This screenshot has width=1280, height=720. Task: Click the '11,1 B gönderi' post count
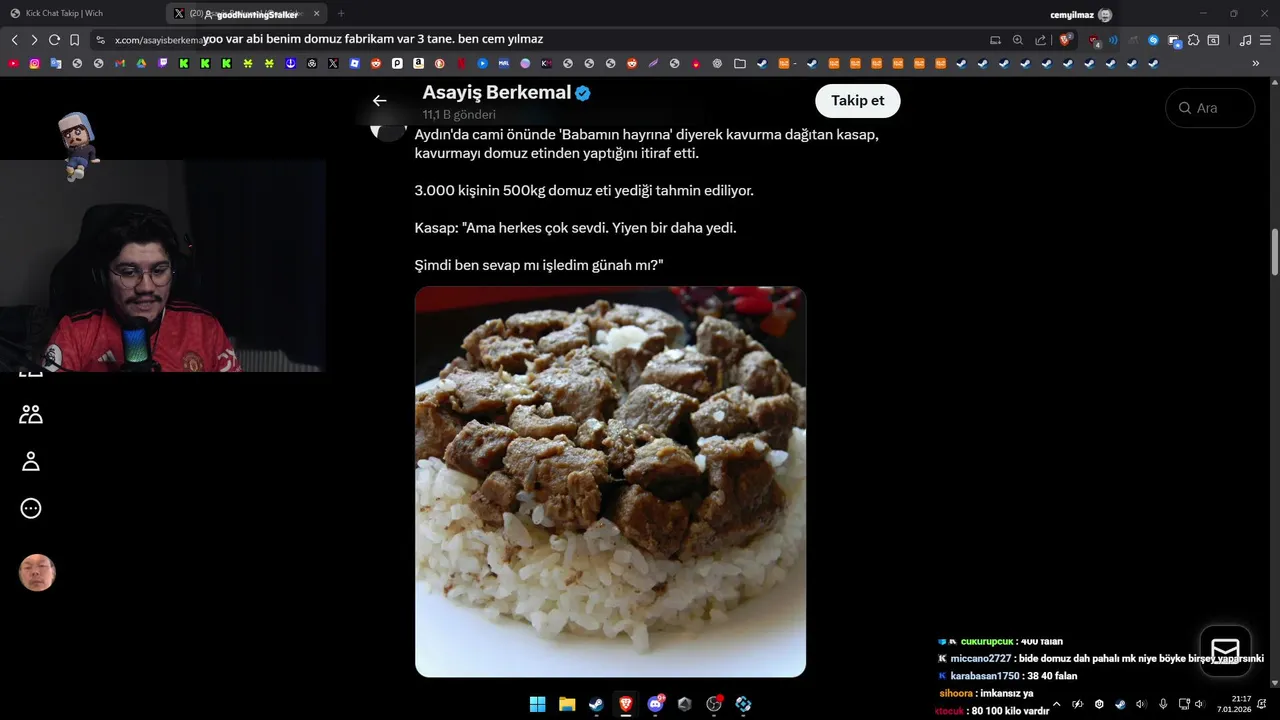(x=459, y=115)
